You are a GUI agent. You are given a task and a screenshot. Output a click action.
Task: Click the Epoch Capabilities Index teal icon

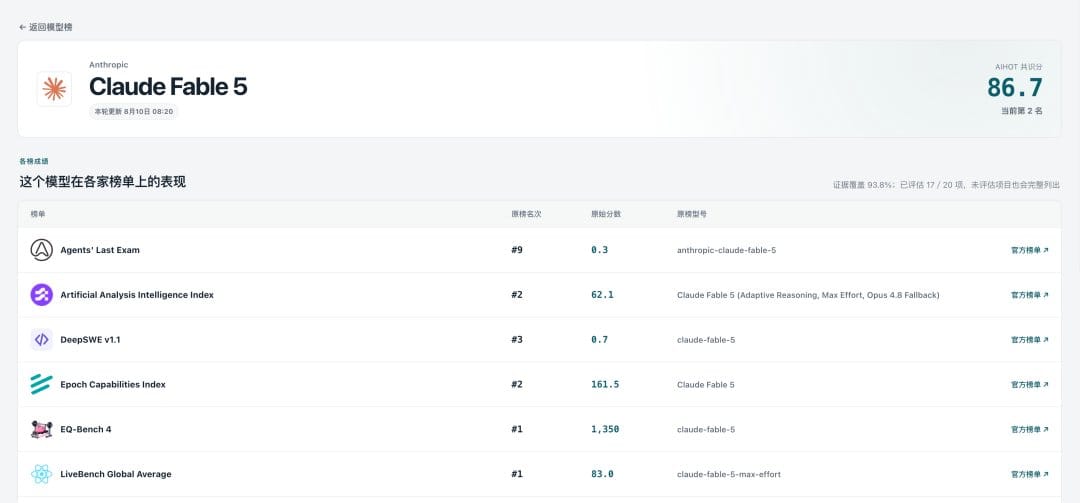pyautogui.click(x=41, y=384)
